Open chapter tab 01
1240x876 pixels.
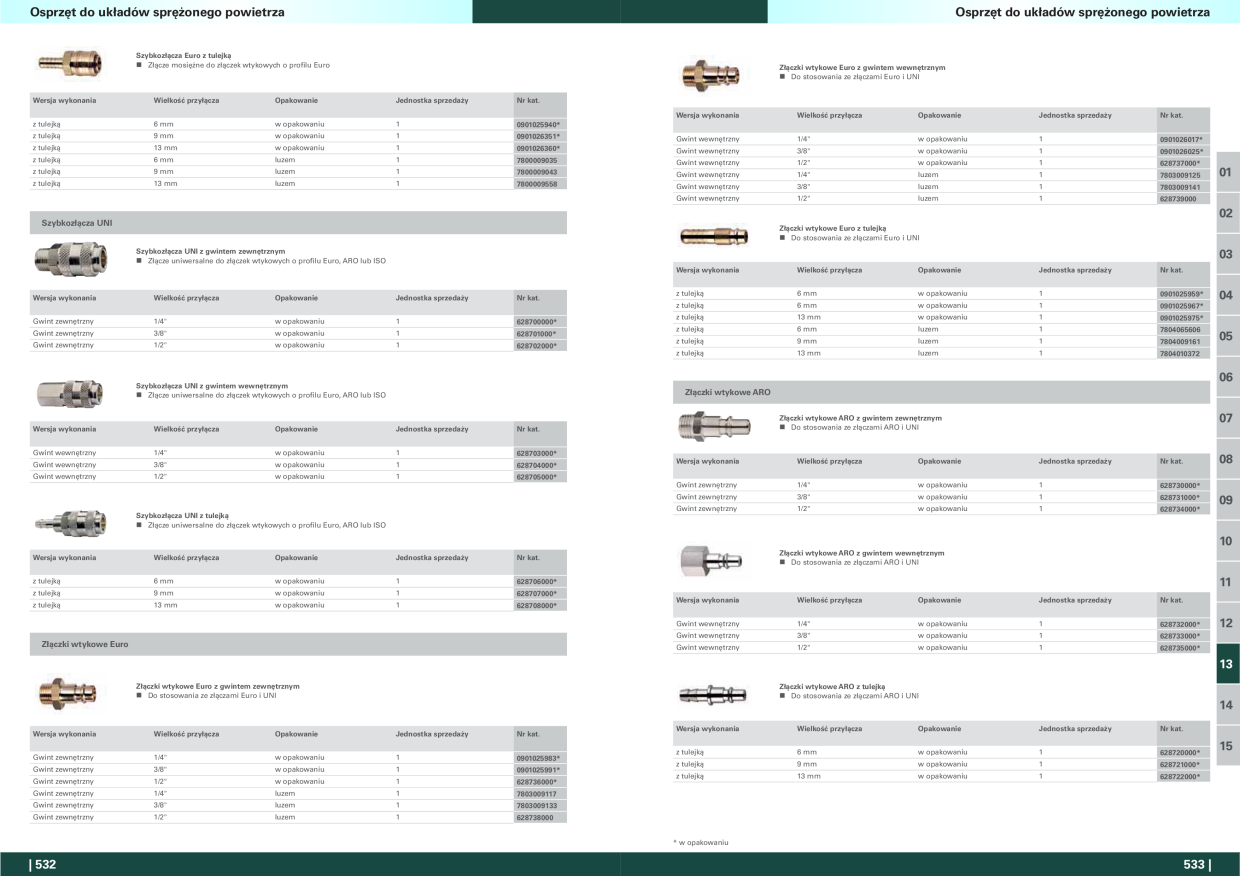point(1228,172)
